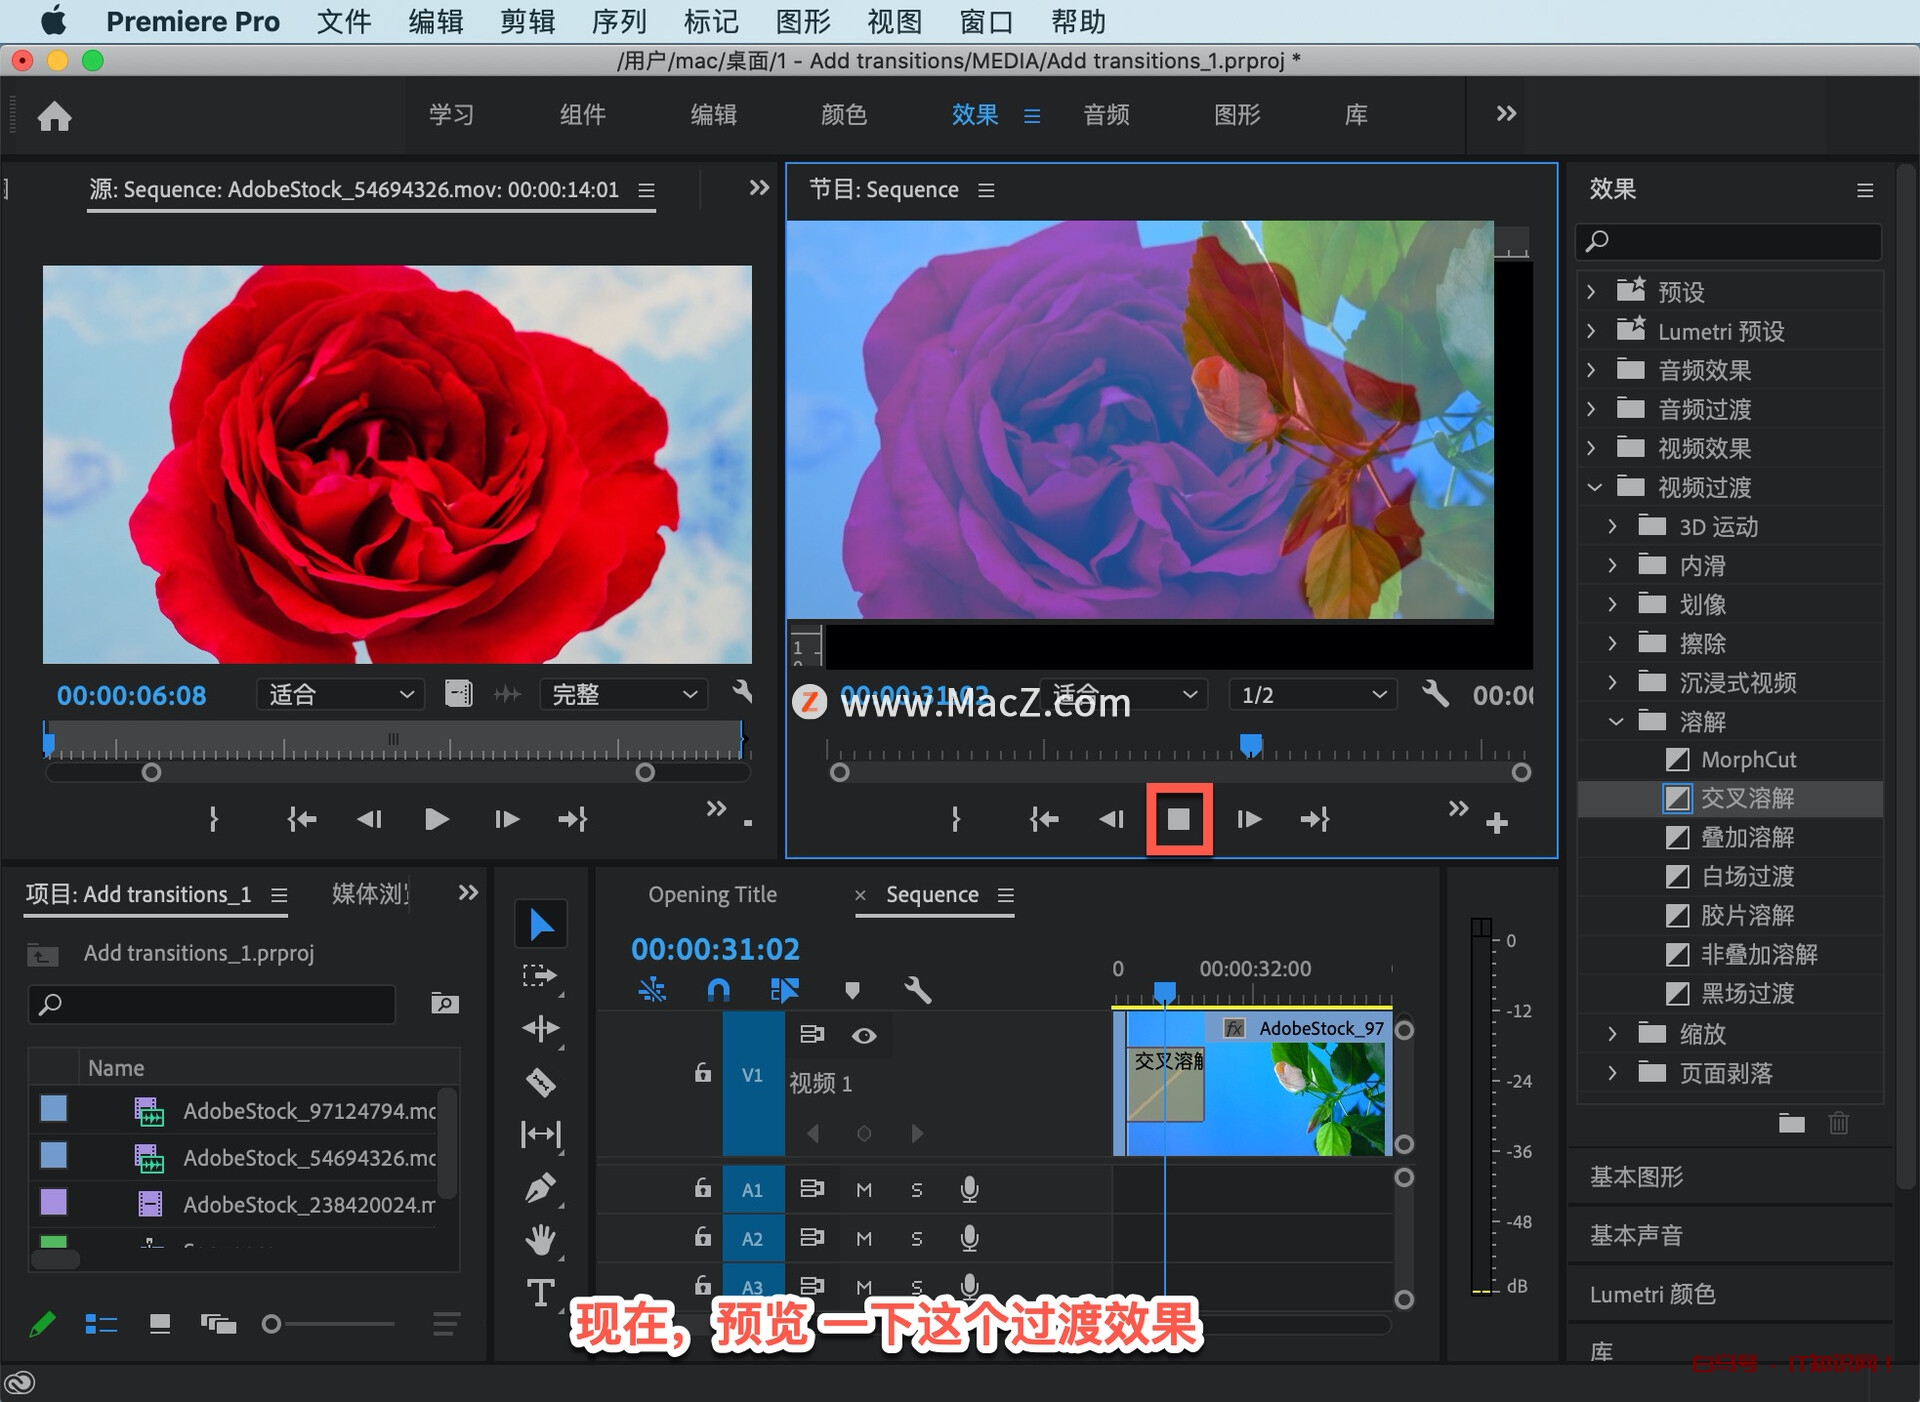The image size is (1920, 1402).
Task: Open Program monitor 1/2 resolution dropdown
Action: 1312,694
